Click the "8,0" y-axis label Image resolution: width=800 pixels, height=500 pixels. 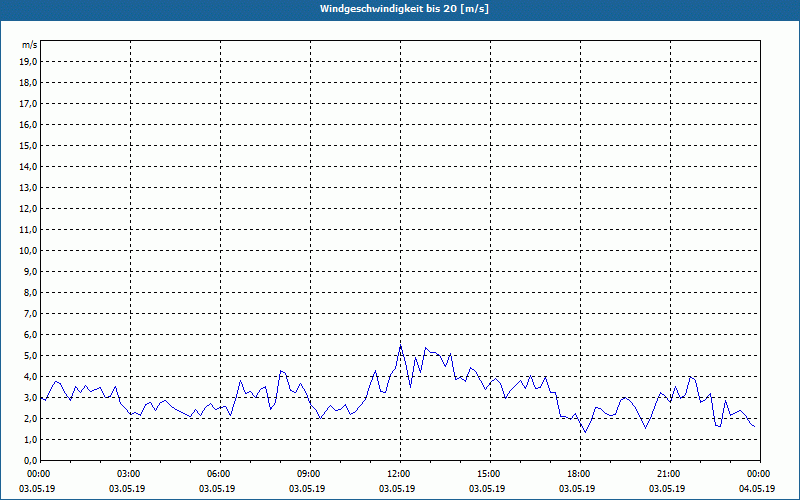click(x=31, y=292)
